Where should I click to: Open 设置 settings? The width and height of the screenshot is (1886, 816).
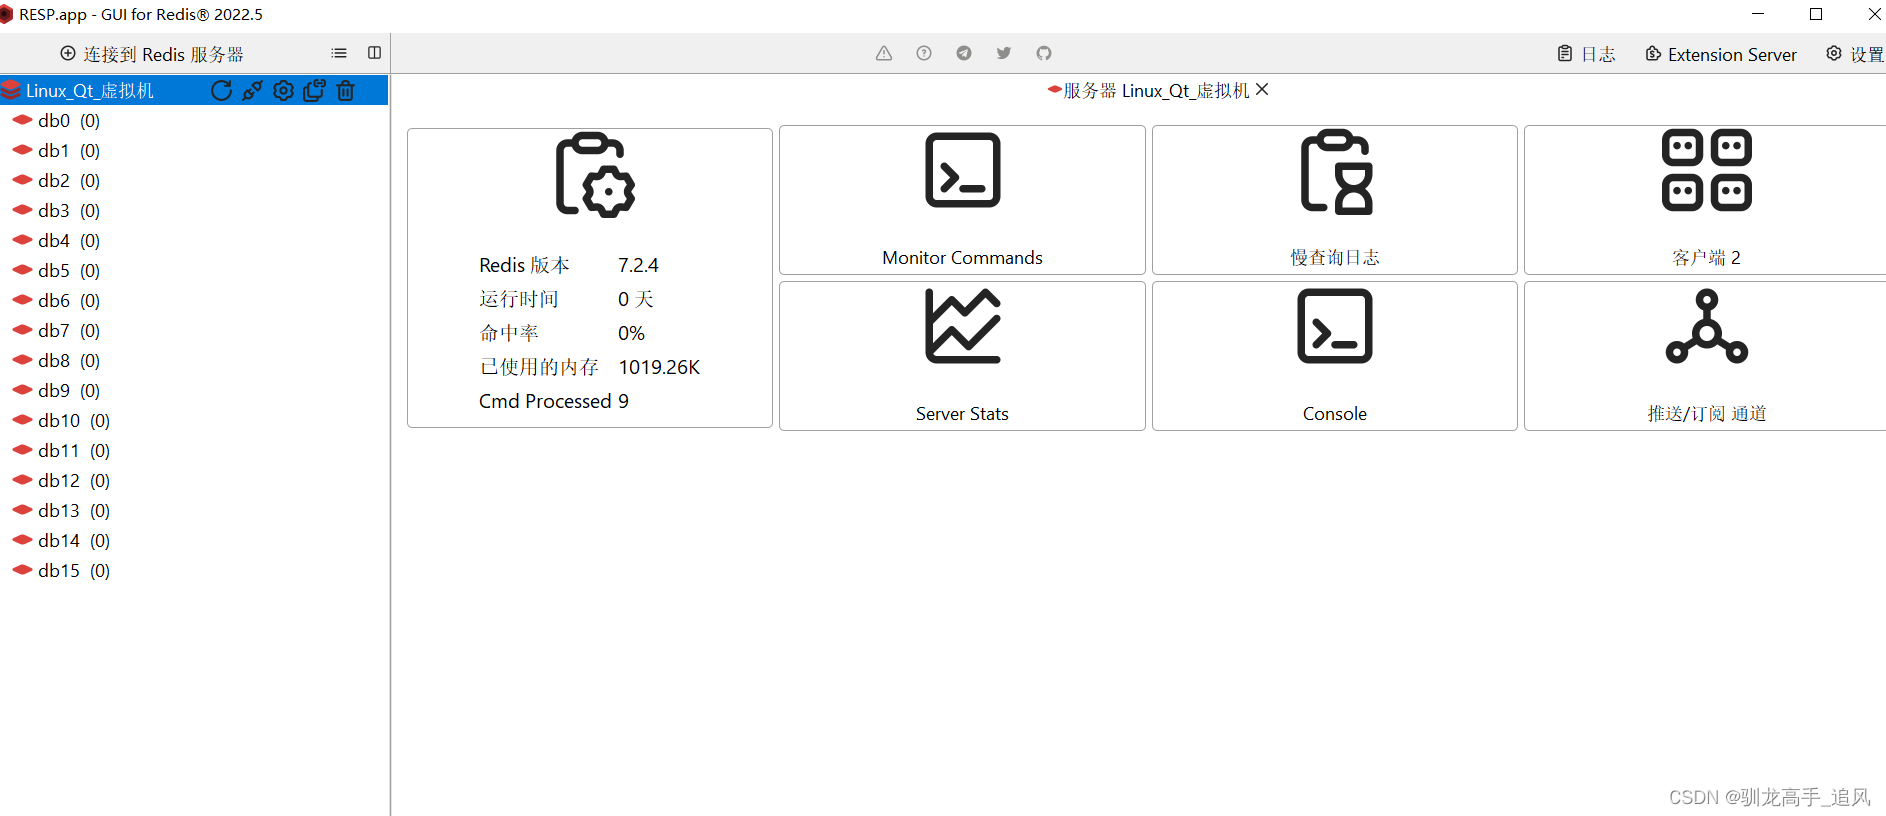click(x=1855, y=54)
